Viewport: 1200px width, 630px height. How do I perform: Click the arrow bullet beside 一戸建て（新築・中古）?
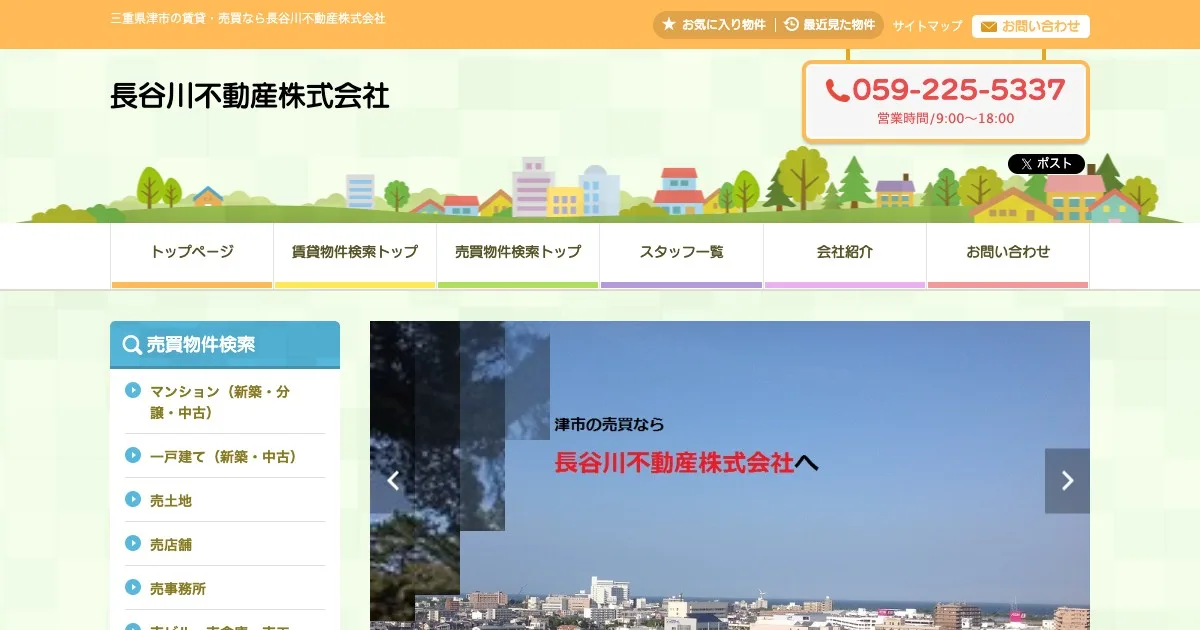[133, 456]
